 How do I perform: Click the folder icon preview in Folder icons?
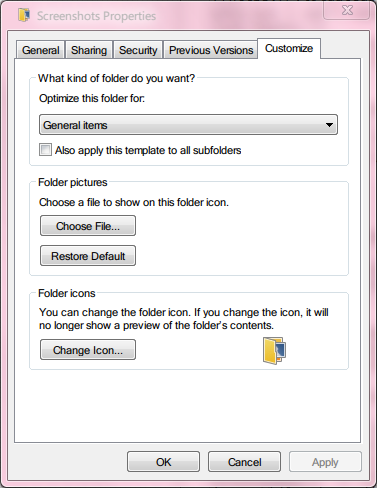pos(274,351)
